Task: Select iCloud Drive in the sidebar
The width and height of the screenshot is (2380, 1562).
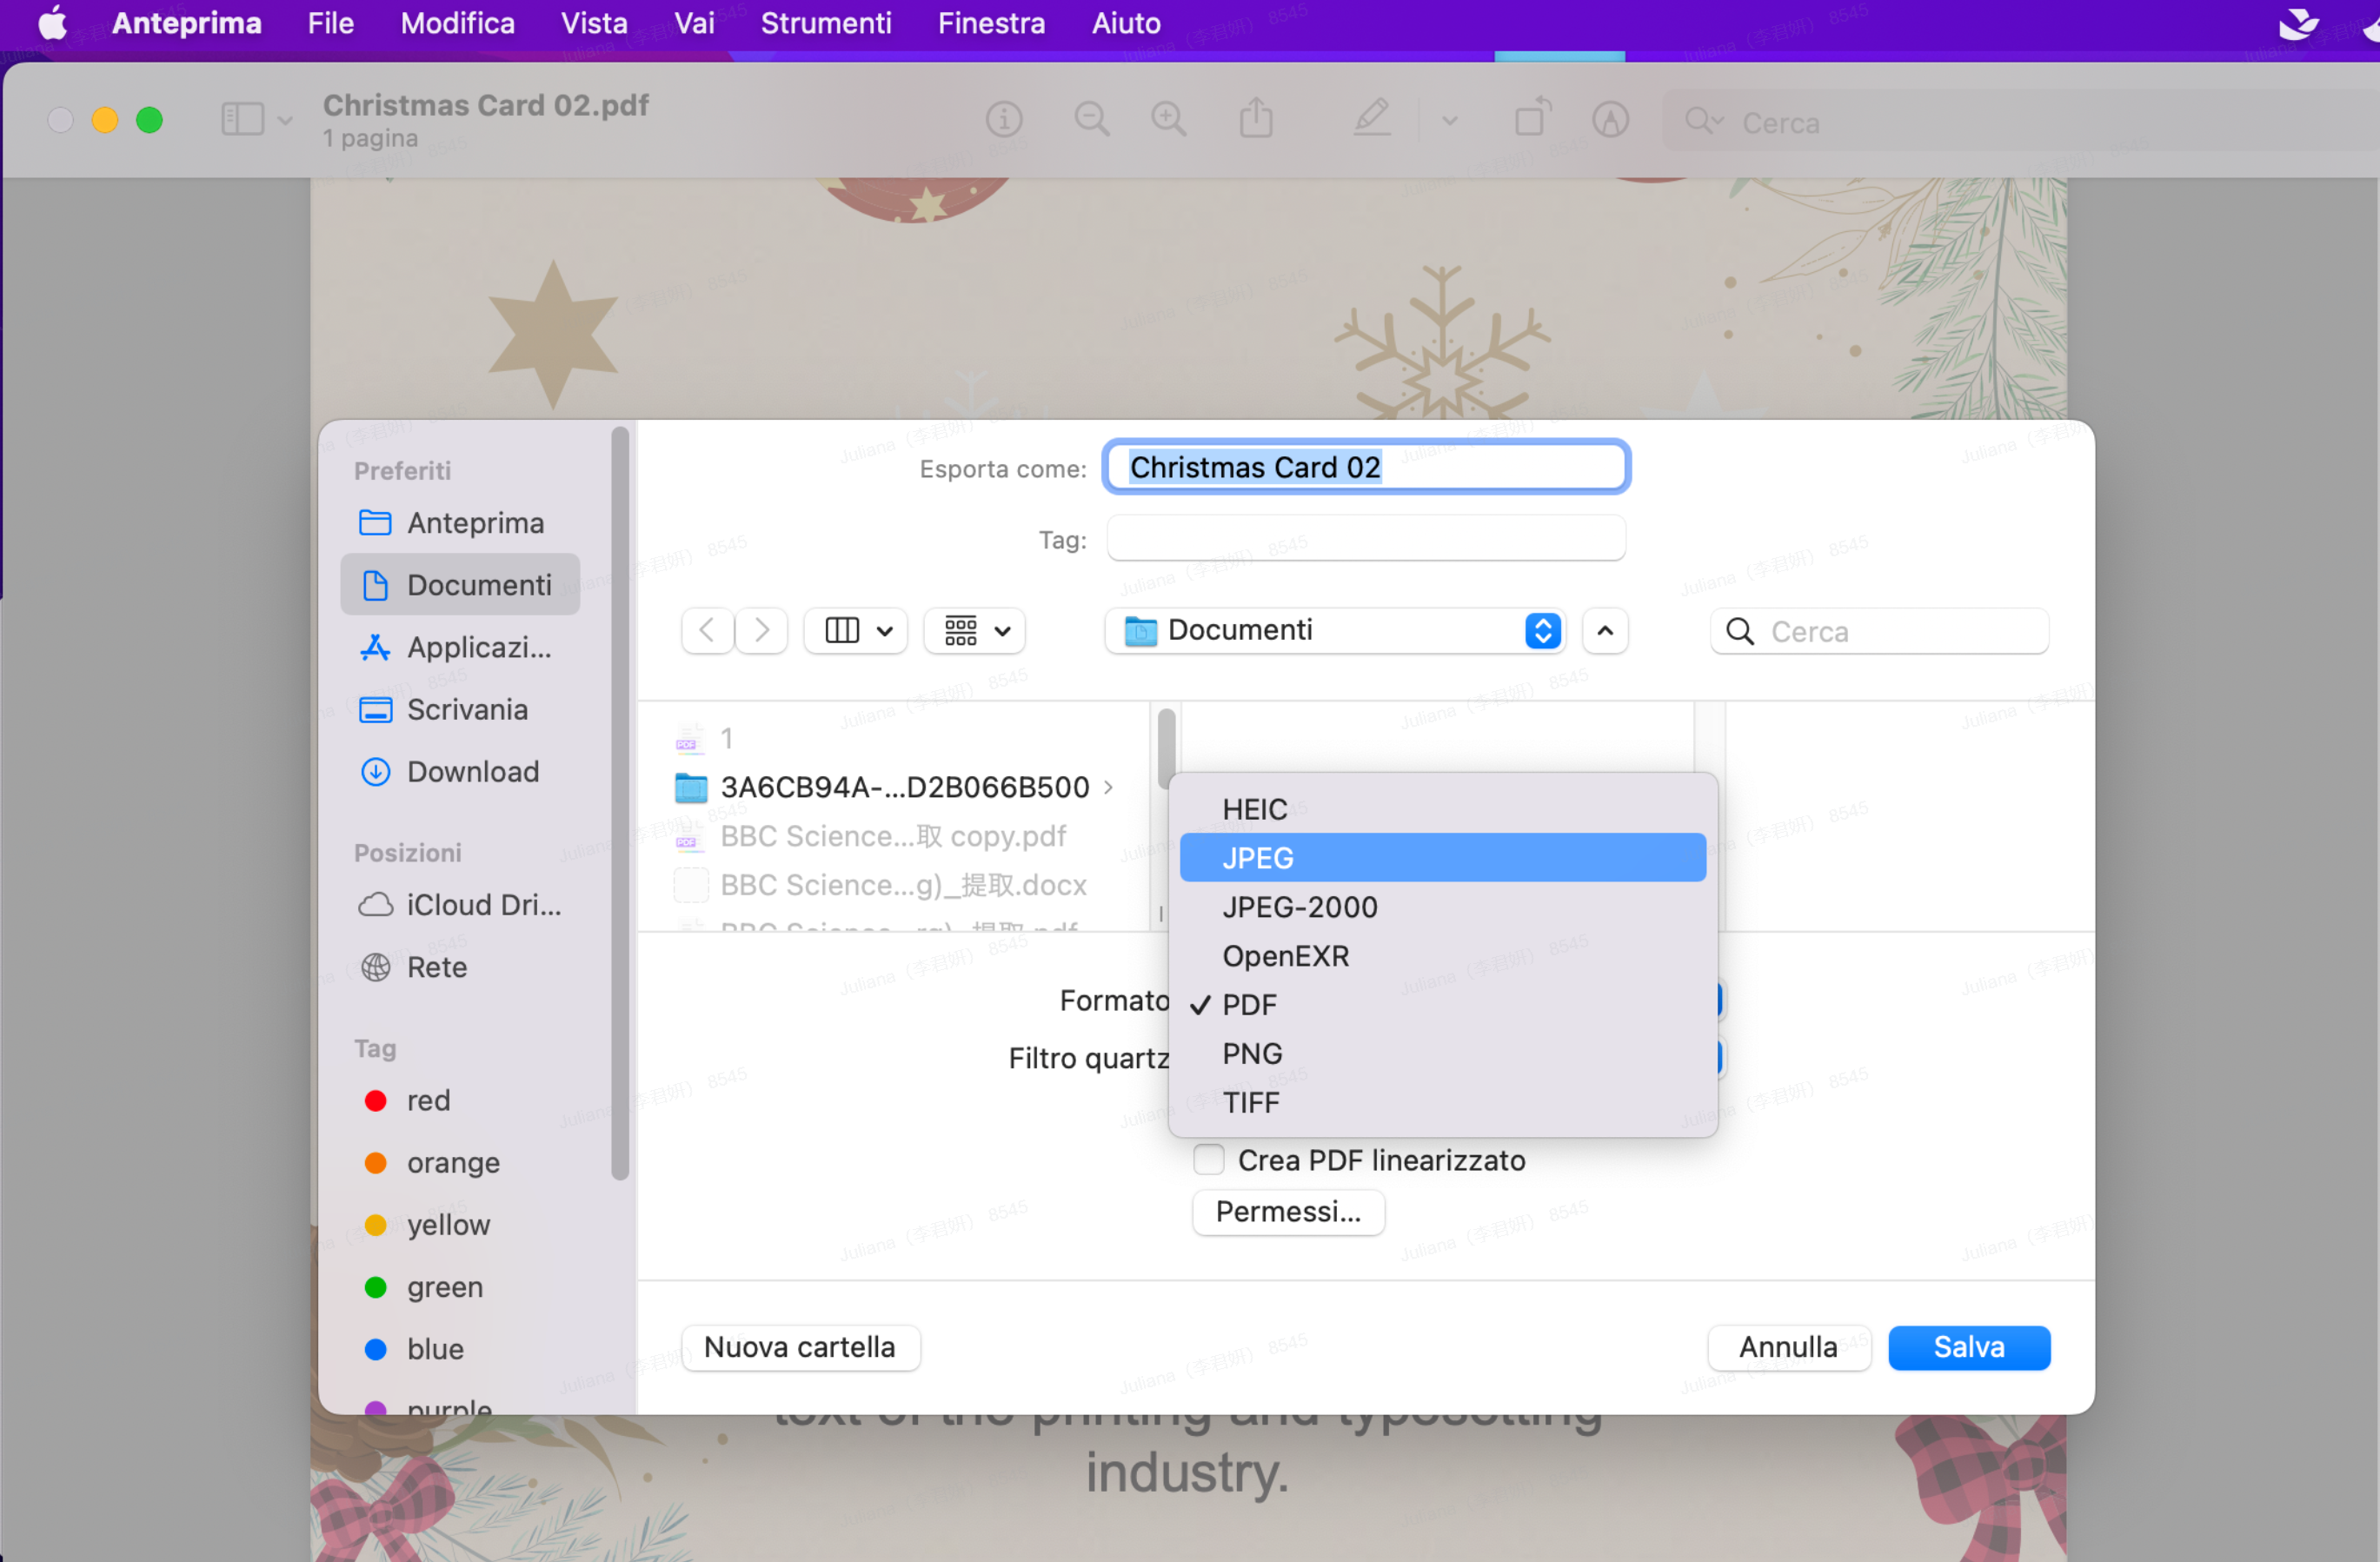Action: 460,905
